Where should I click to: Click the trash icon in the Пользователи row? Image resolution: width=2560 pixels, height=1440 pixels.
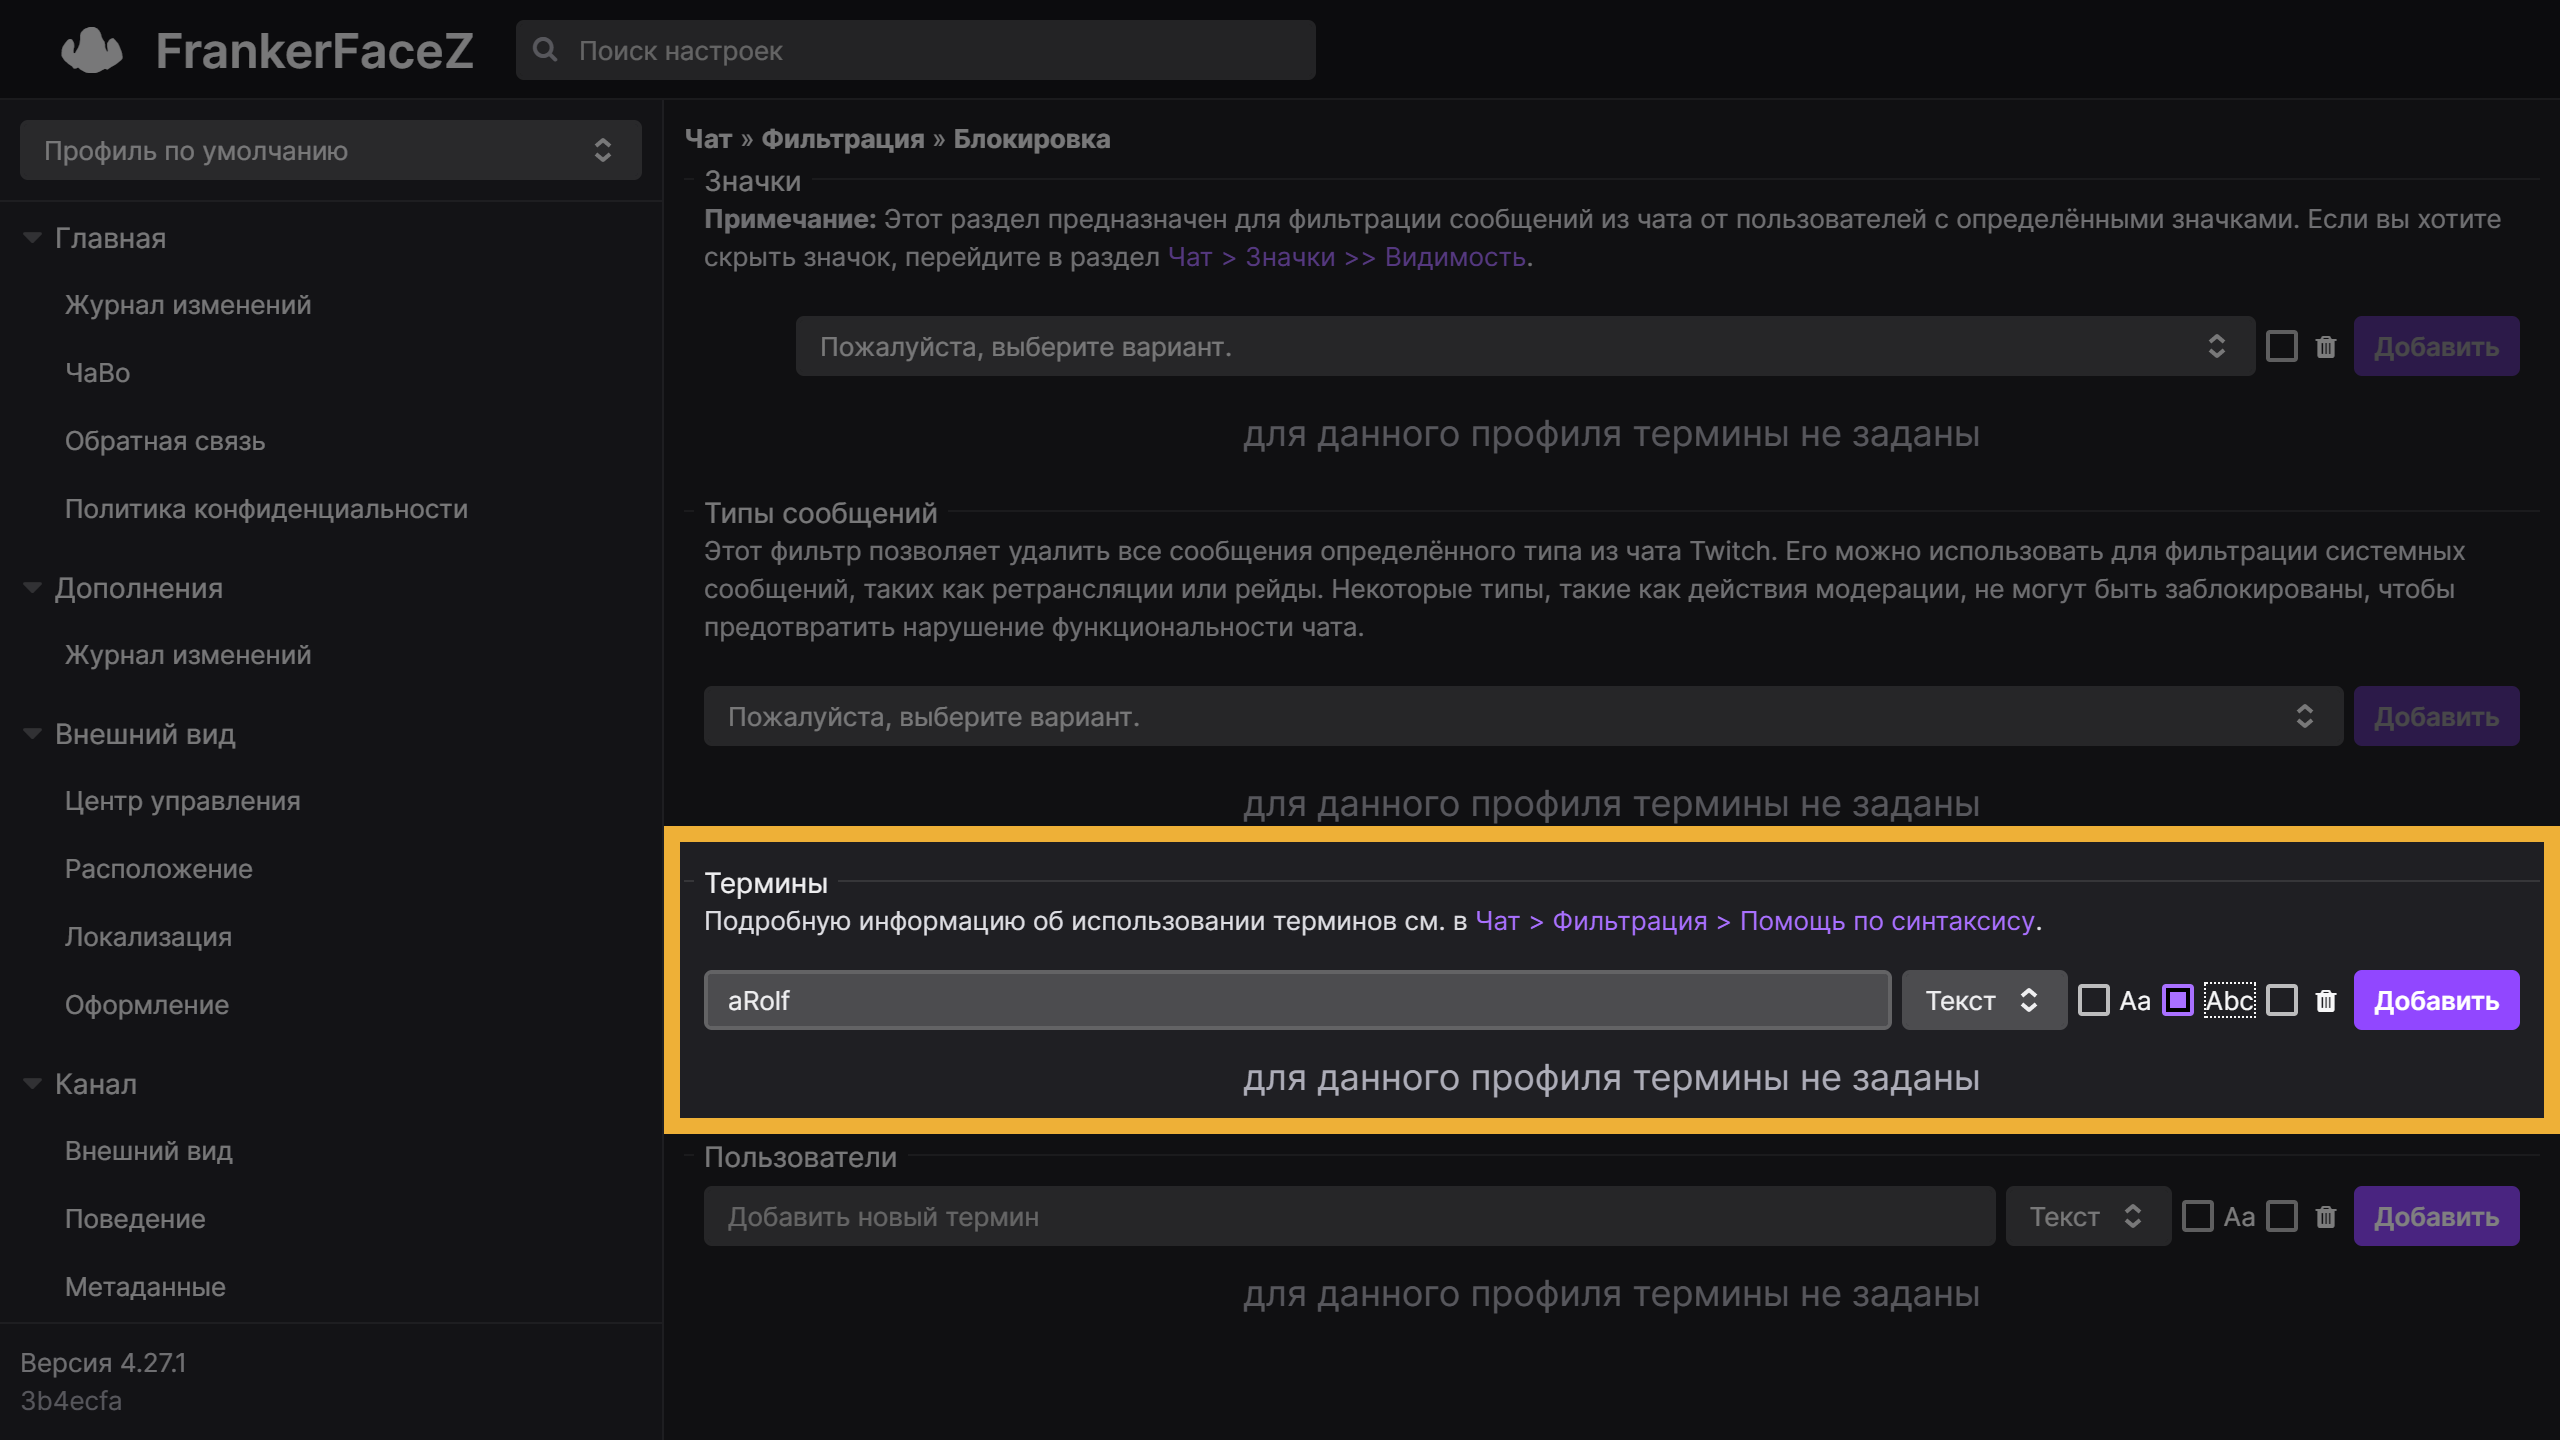2326,1217
